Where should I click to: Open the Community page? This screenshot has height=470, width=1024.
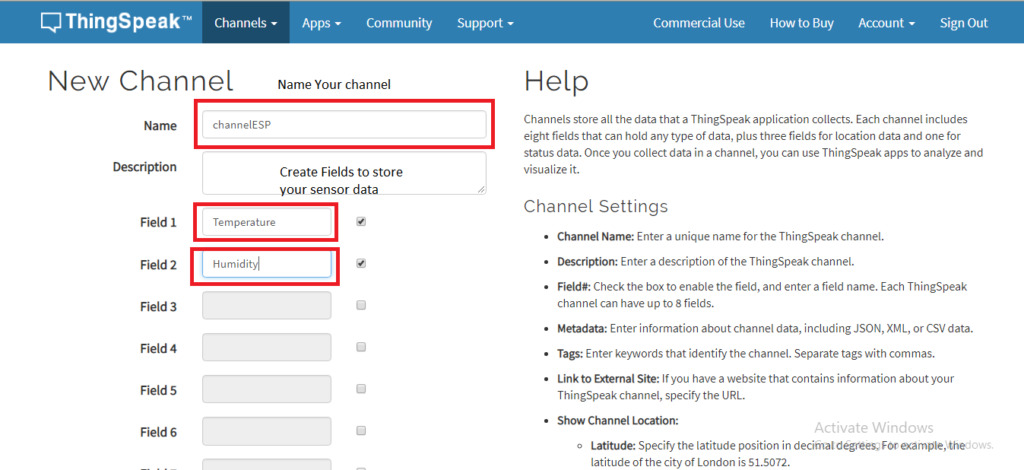pos(399,23)
